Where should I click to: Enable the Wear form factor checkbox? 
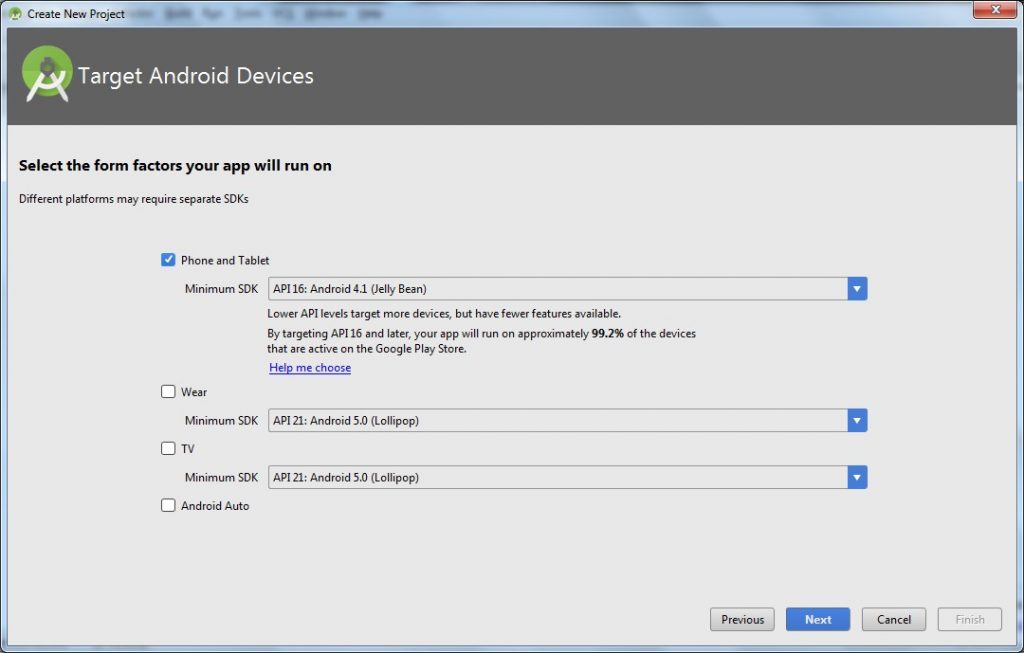coord(168,391)
